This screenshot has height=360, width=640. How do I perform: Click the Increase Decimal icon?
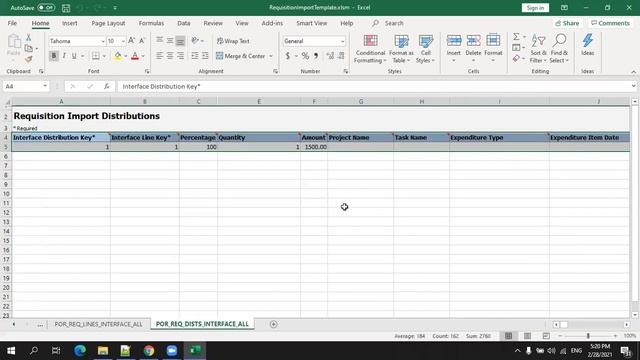(x=330, y=56)
